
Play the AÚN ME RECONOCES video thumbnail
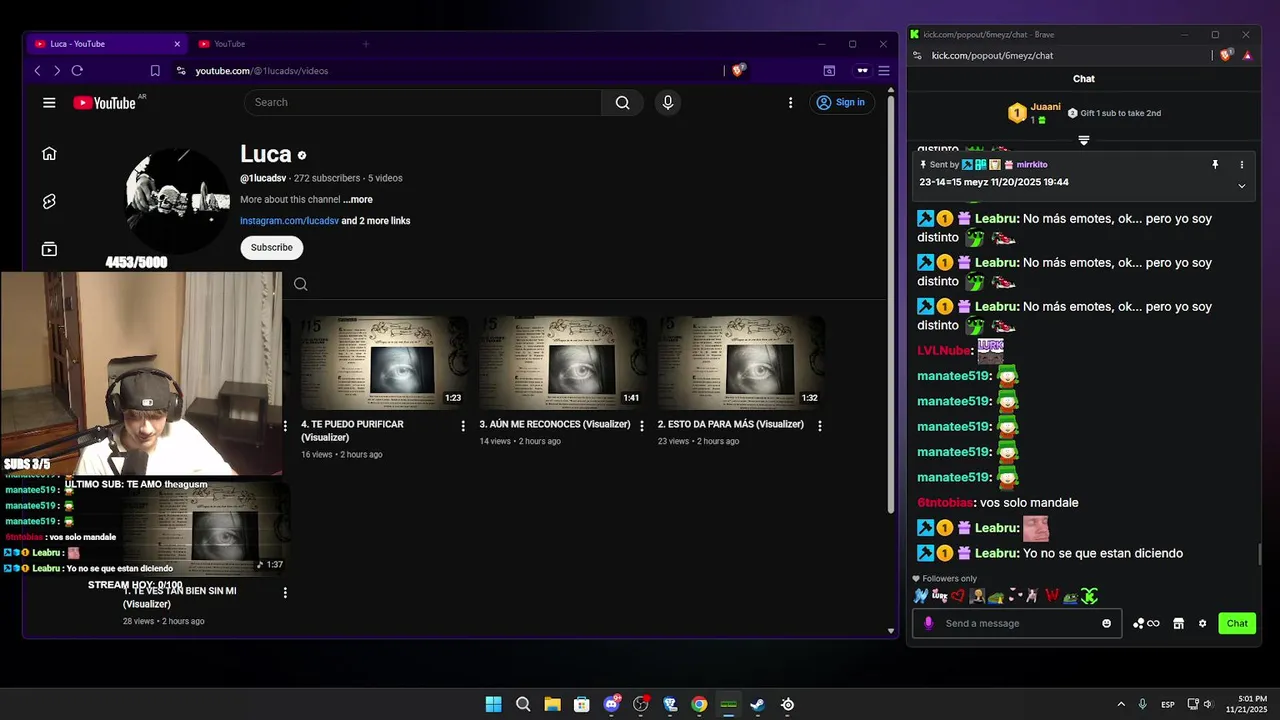coord(563,363)
